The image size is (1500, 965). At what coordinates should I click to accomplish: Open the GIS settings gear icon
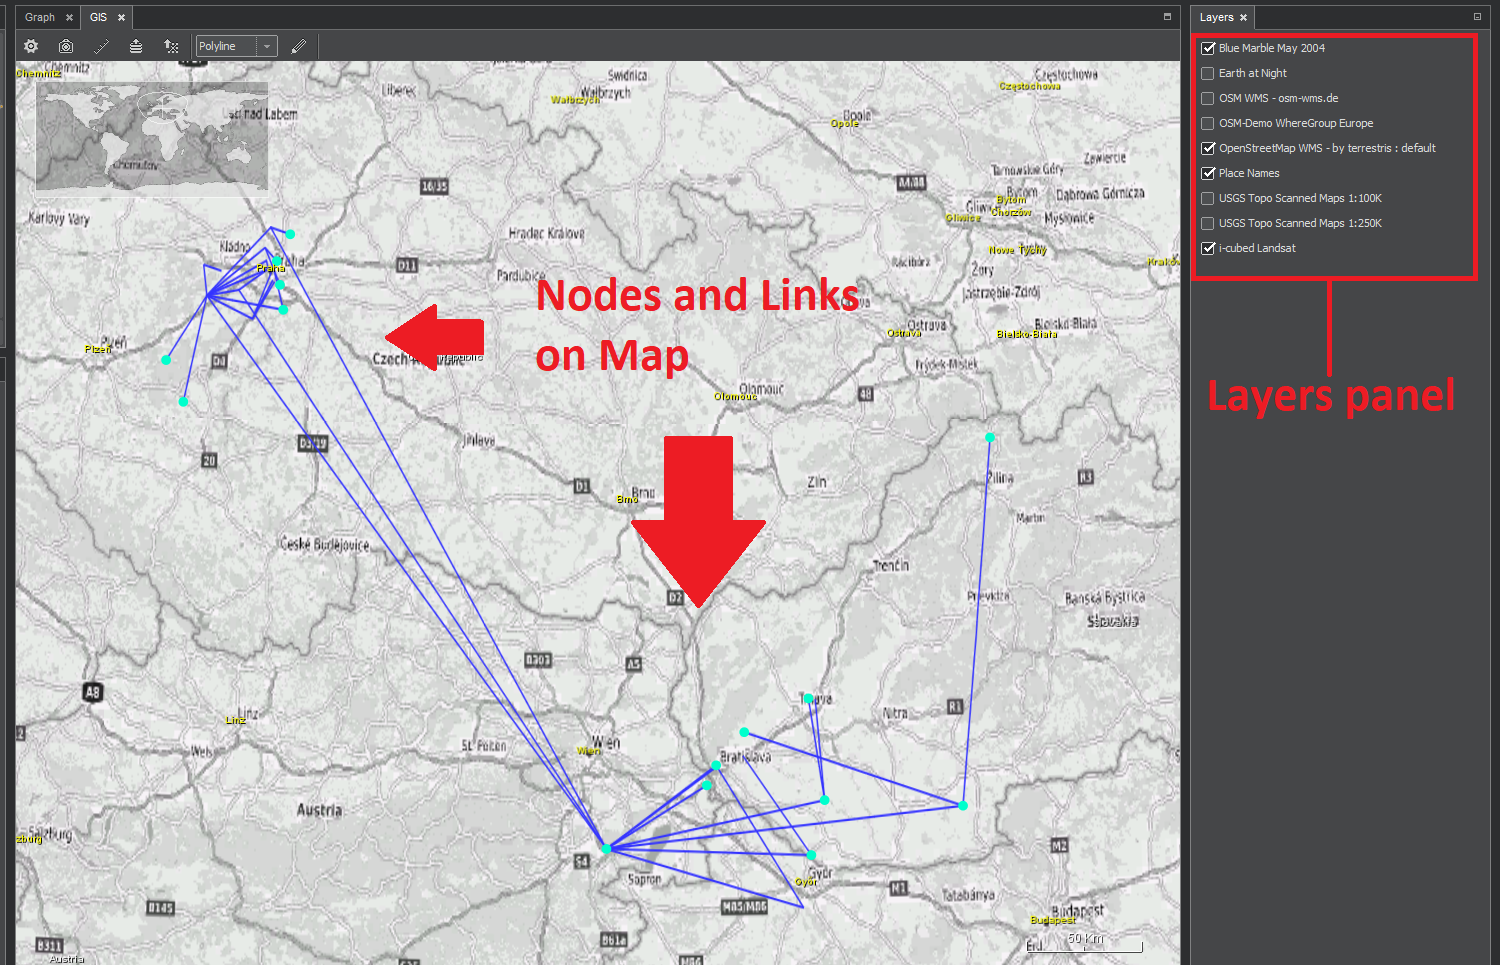(x=30, y=46)
